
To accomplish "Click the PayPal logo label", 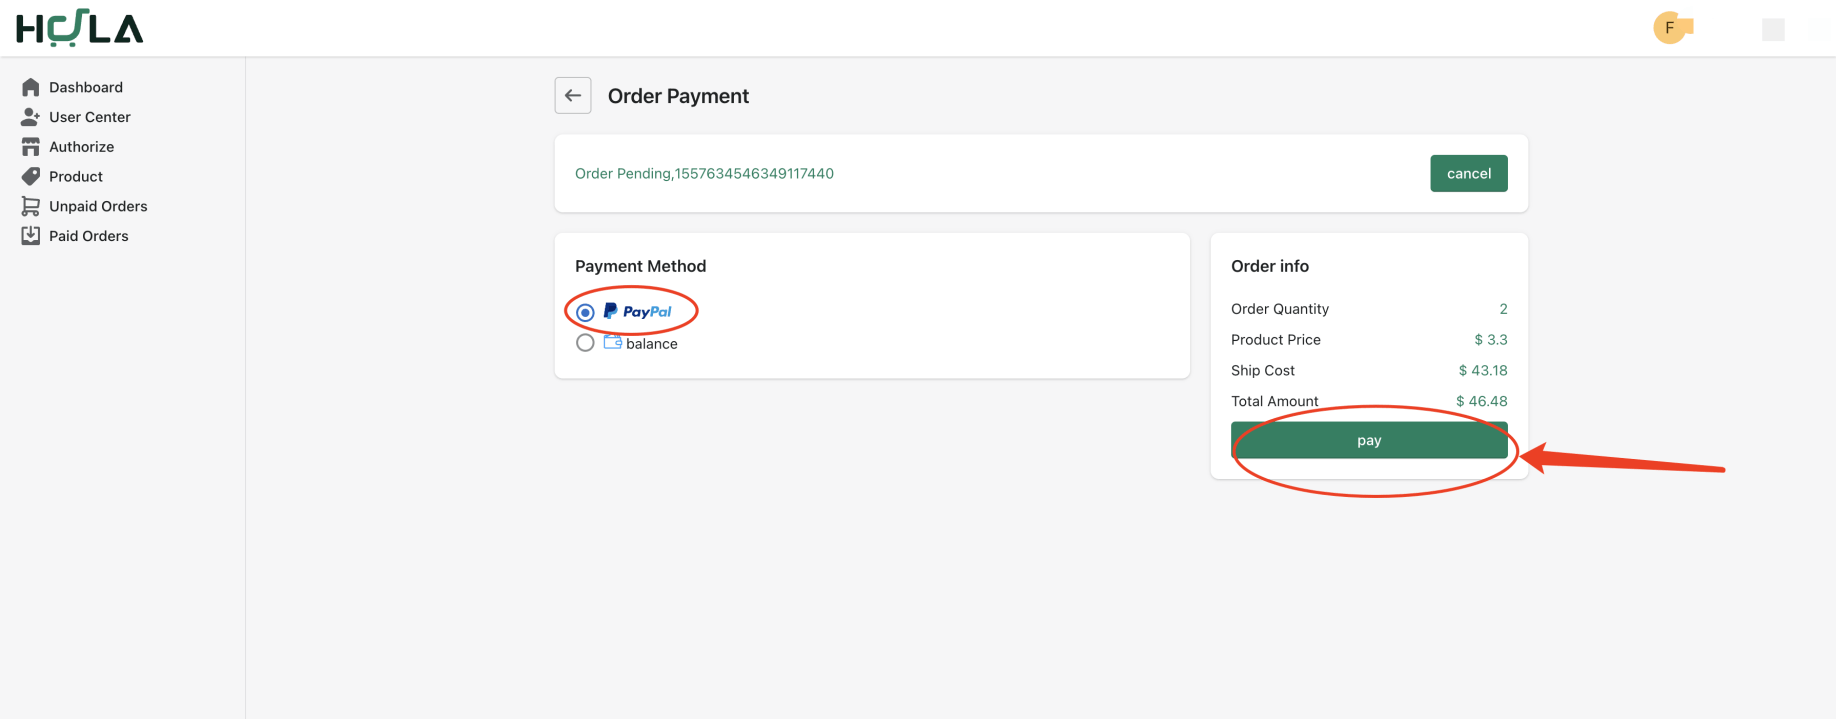I will point(638,312).
